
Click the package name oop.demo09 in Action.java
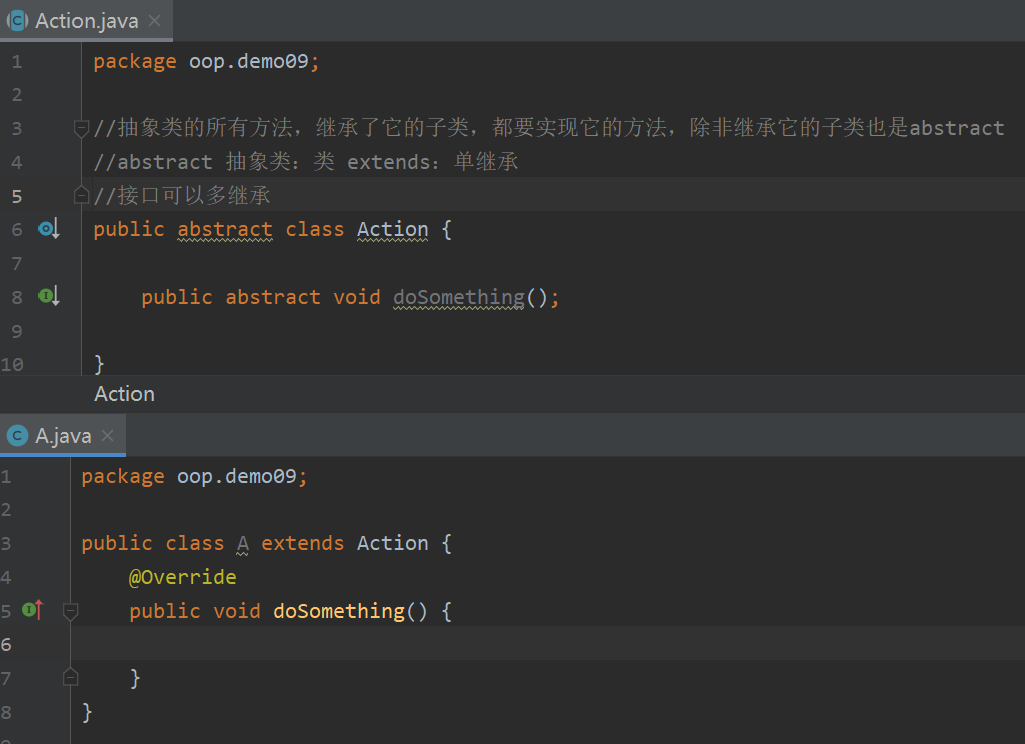(x=249, y=61)
